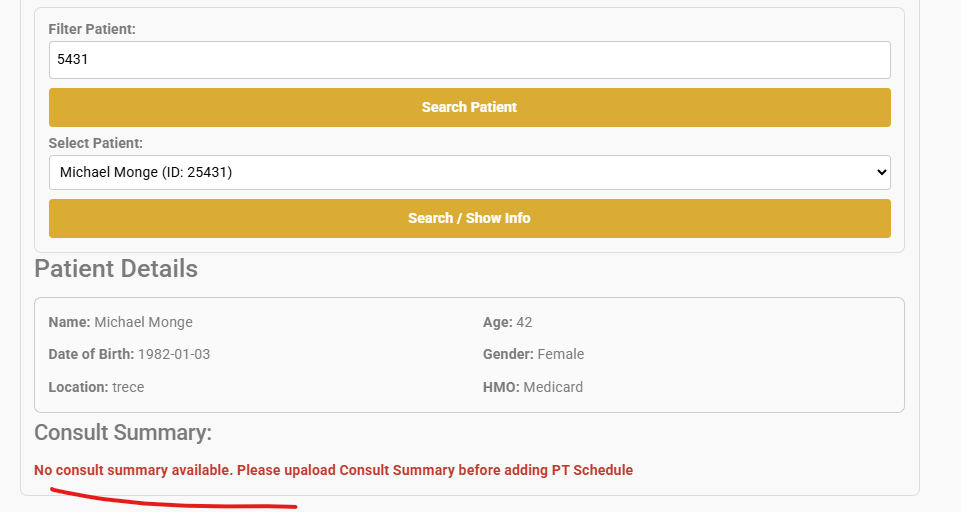
Task: Click the Location value 'trece'
Action: pos(128,387)
